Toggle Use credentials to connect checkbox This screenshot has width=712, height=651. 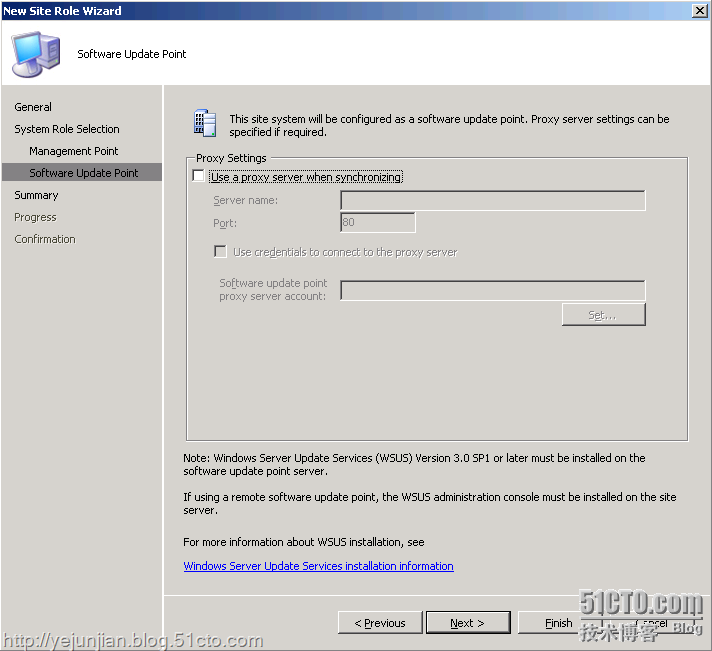pyautogui.click(x=220, y=252)
